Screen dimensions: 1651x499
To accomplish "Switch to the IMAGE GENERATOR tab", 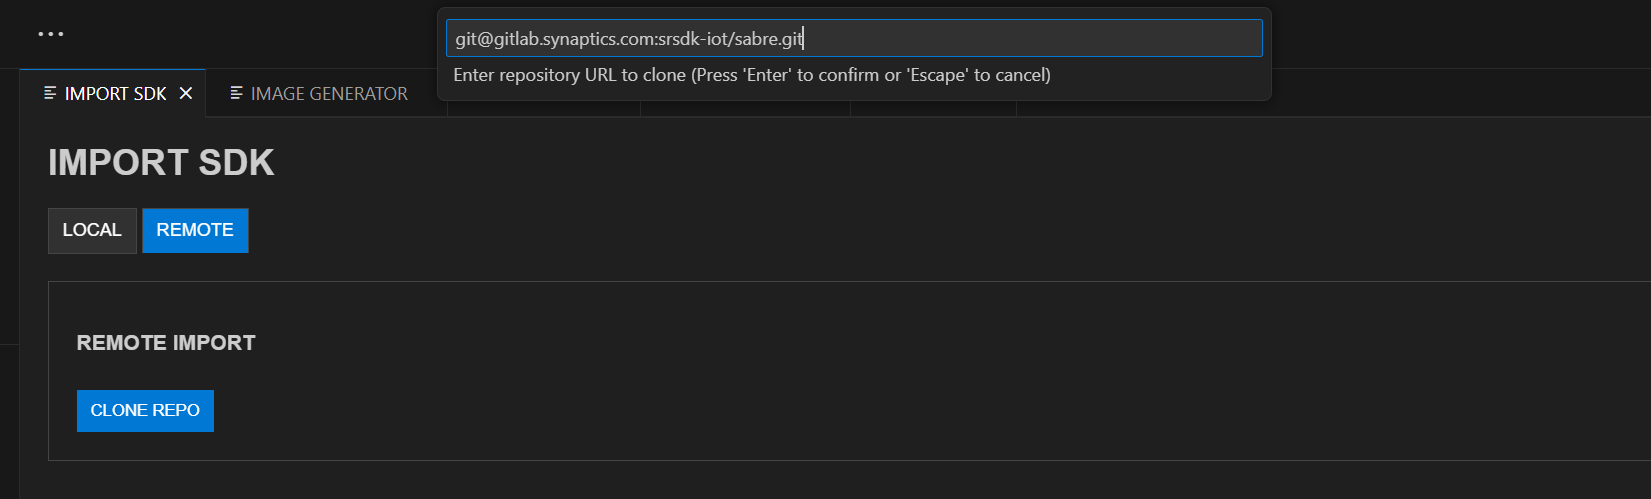I will point(328,94).
